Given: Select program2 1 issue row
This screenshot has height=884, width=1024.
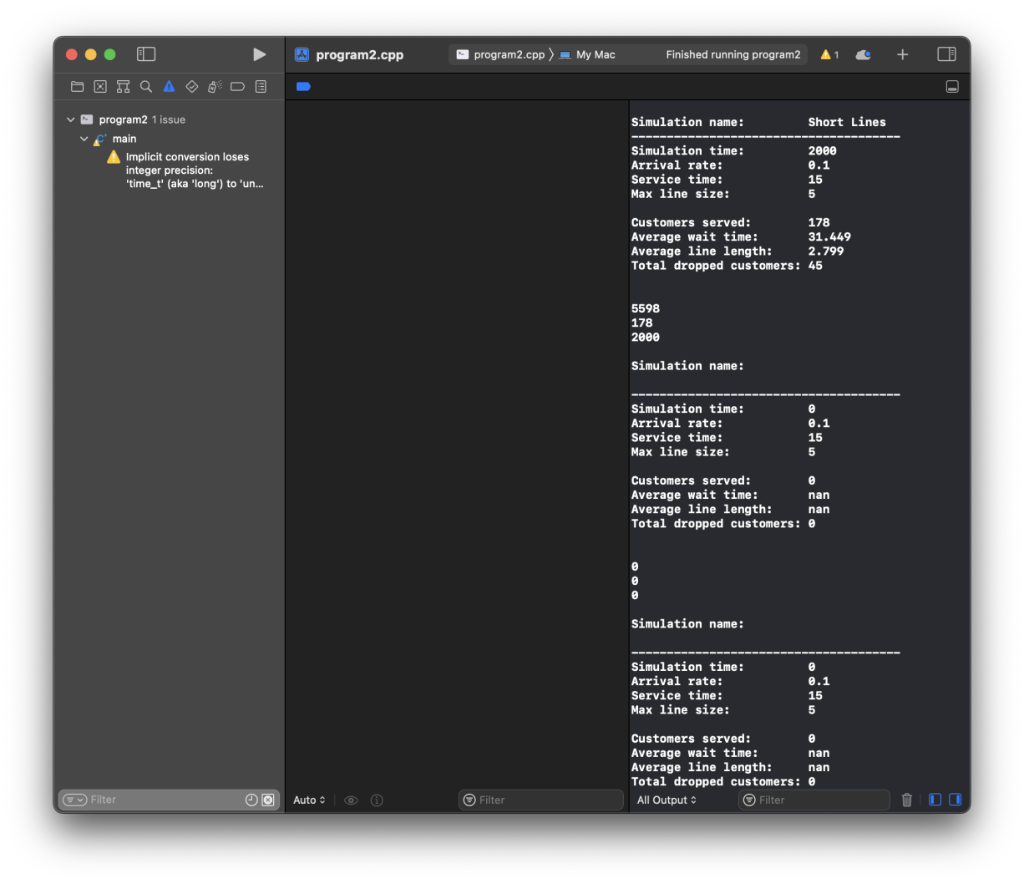Looking at the screenshot, I should coord(170,119).
